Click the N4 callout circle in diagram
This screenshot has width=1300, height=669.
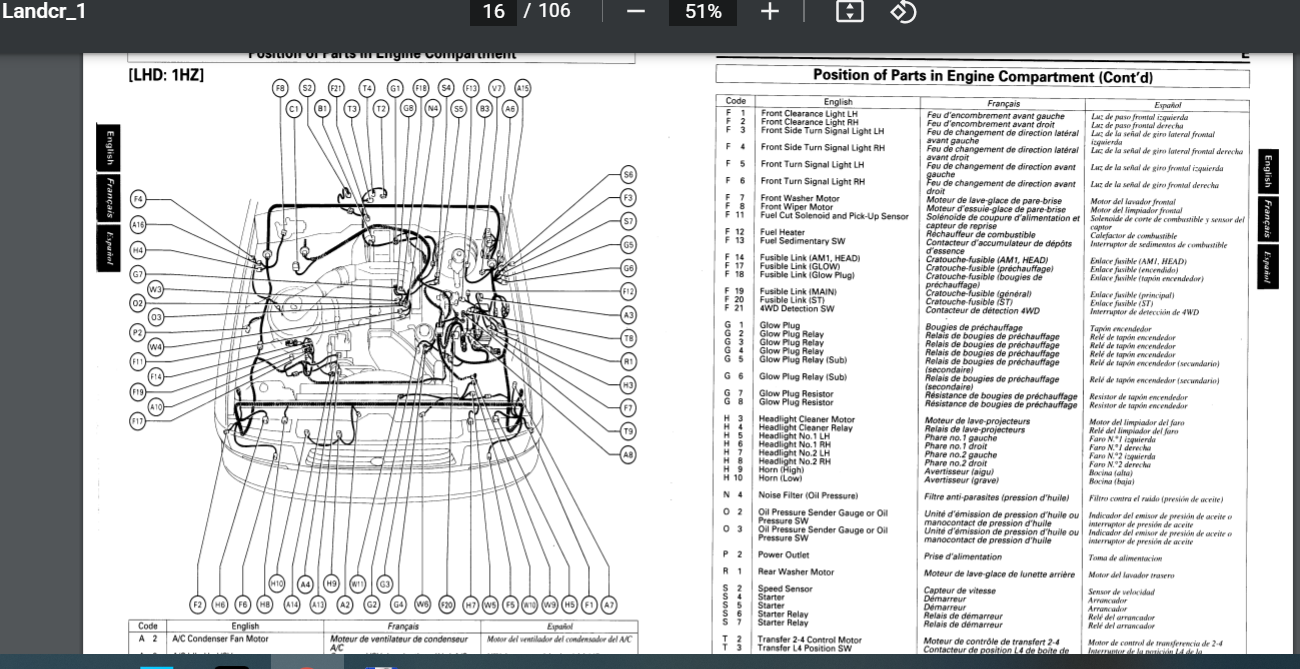click(433, 108)
